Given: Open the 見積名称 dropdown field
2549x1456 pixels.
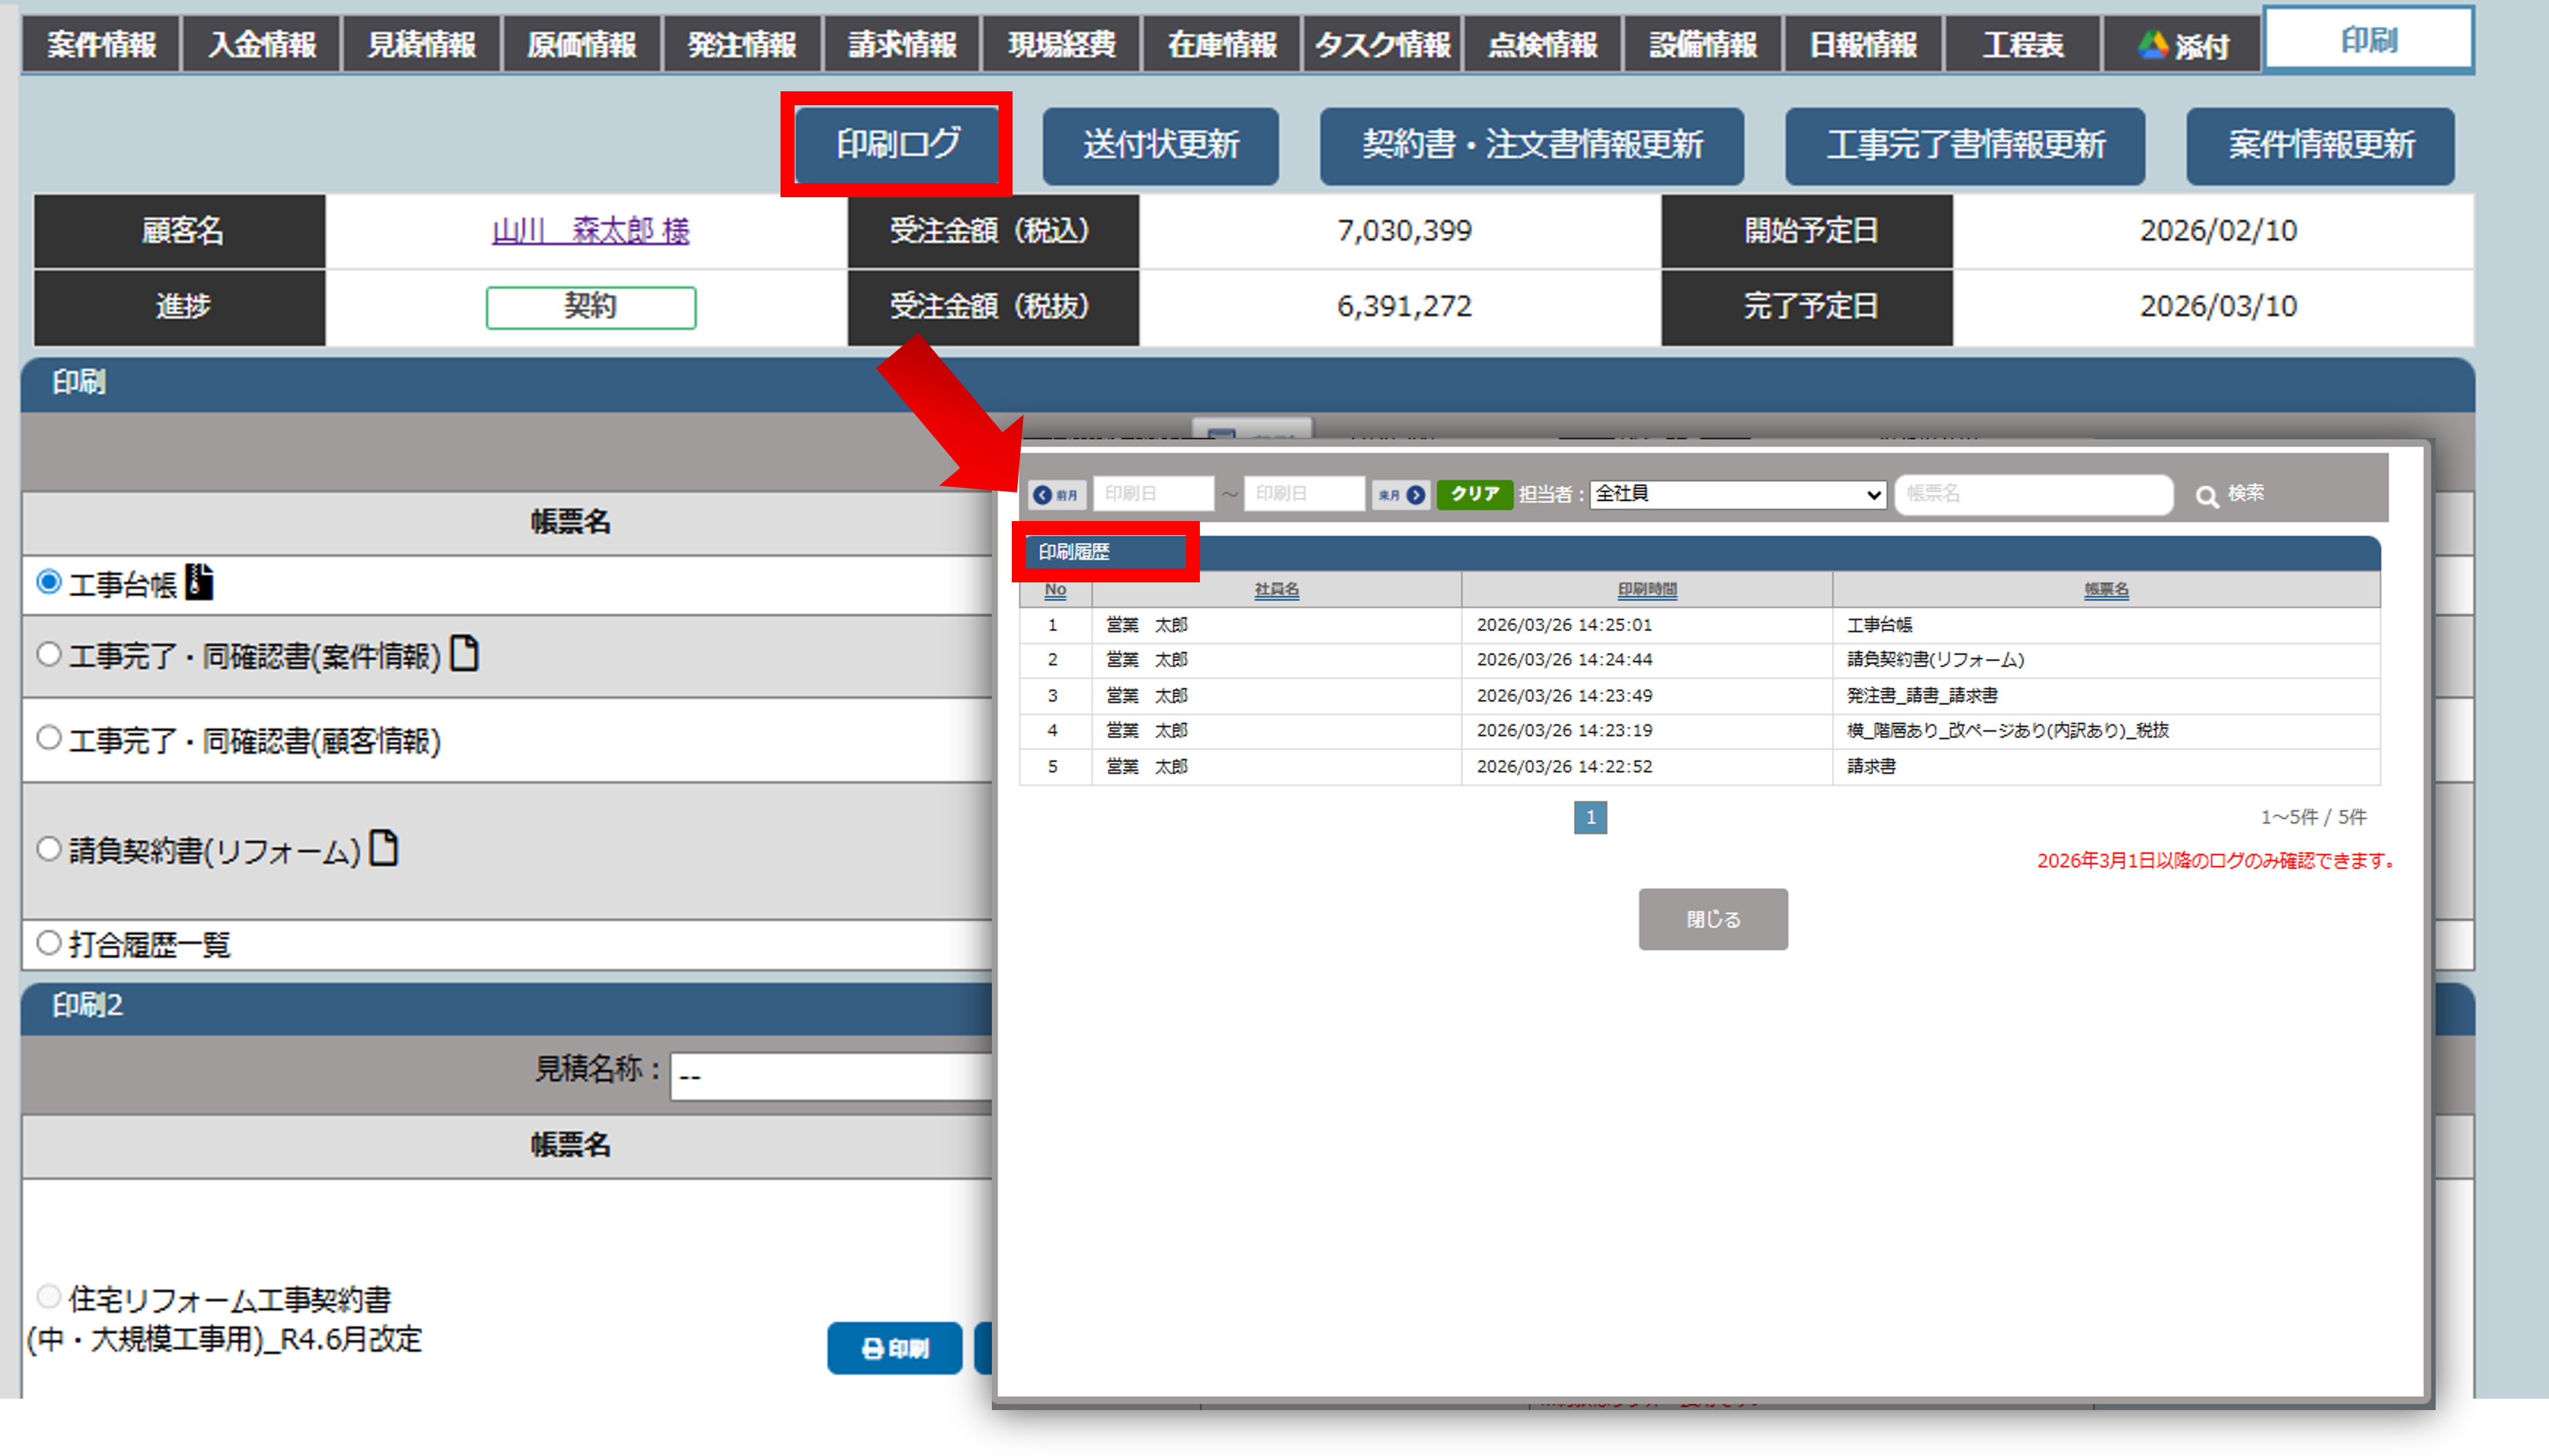Looking at the screenshot, I should click(830, 1077).
